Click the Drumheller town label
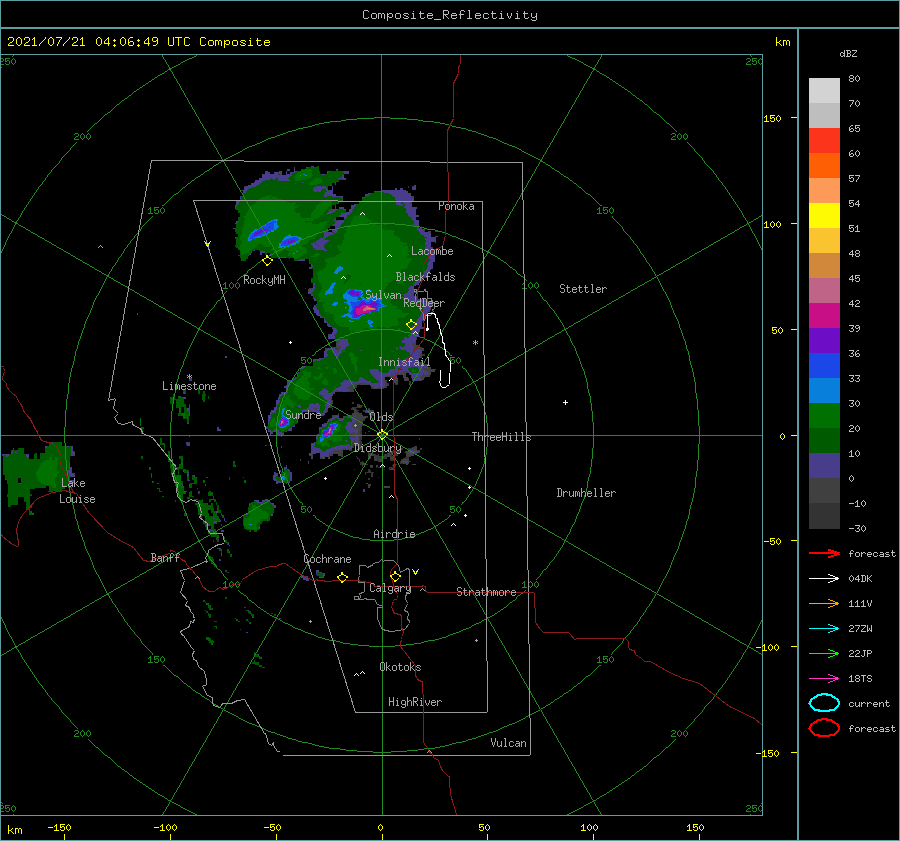 [586, 493]
